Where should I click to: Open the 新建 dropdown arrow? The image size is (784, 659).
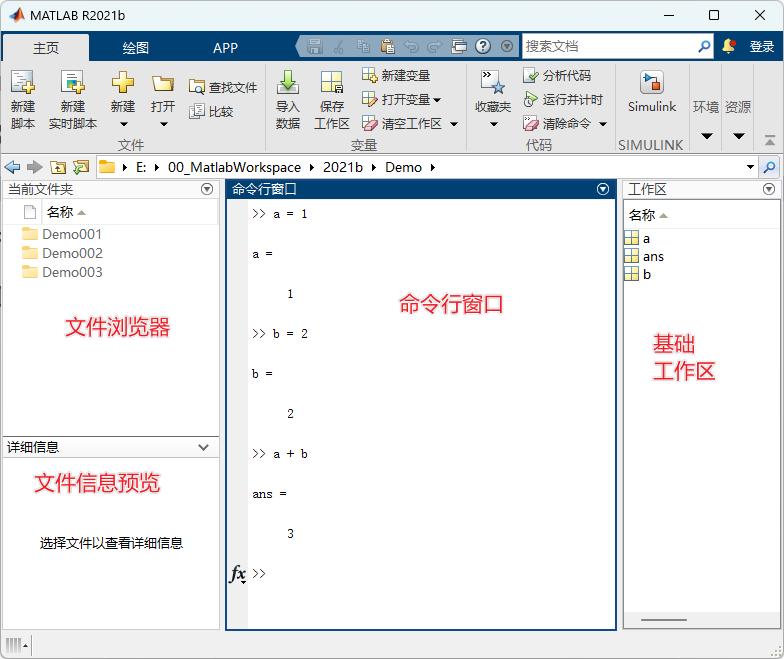(x=124, y=124)
